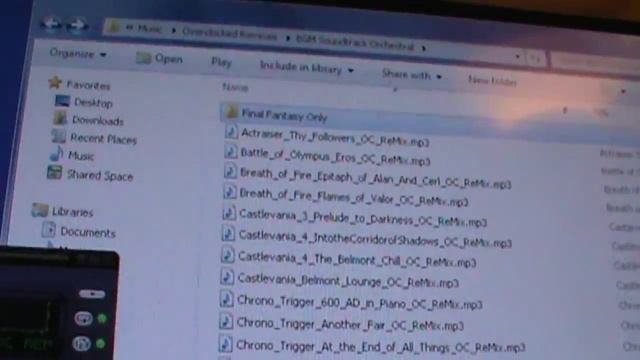Click the Castlevania 3 Prelude mp3 icon
The width and height of the screenshot is (640, 360).
point(229,213)
